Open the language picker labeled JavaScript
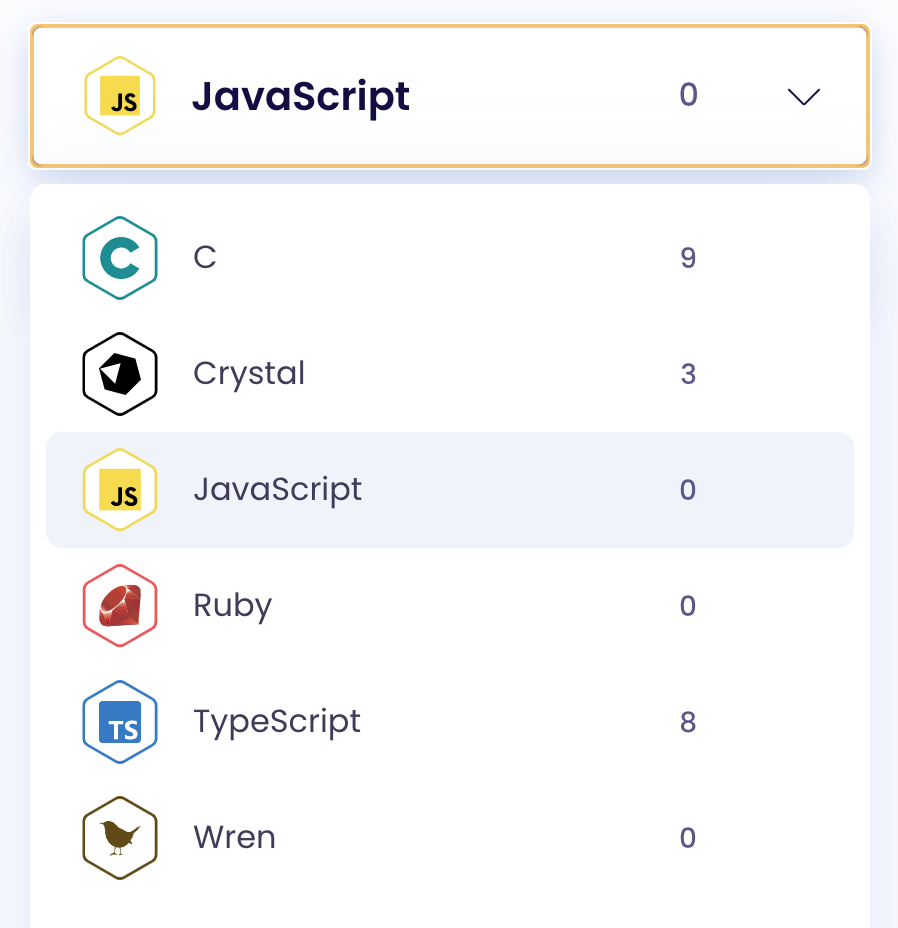The height and width of the screenshot is (928, 898). (x=449, y=95)
